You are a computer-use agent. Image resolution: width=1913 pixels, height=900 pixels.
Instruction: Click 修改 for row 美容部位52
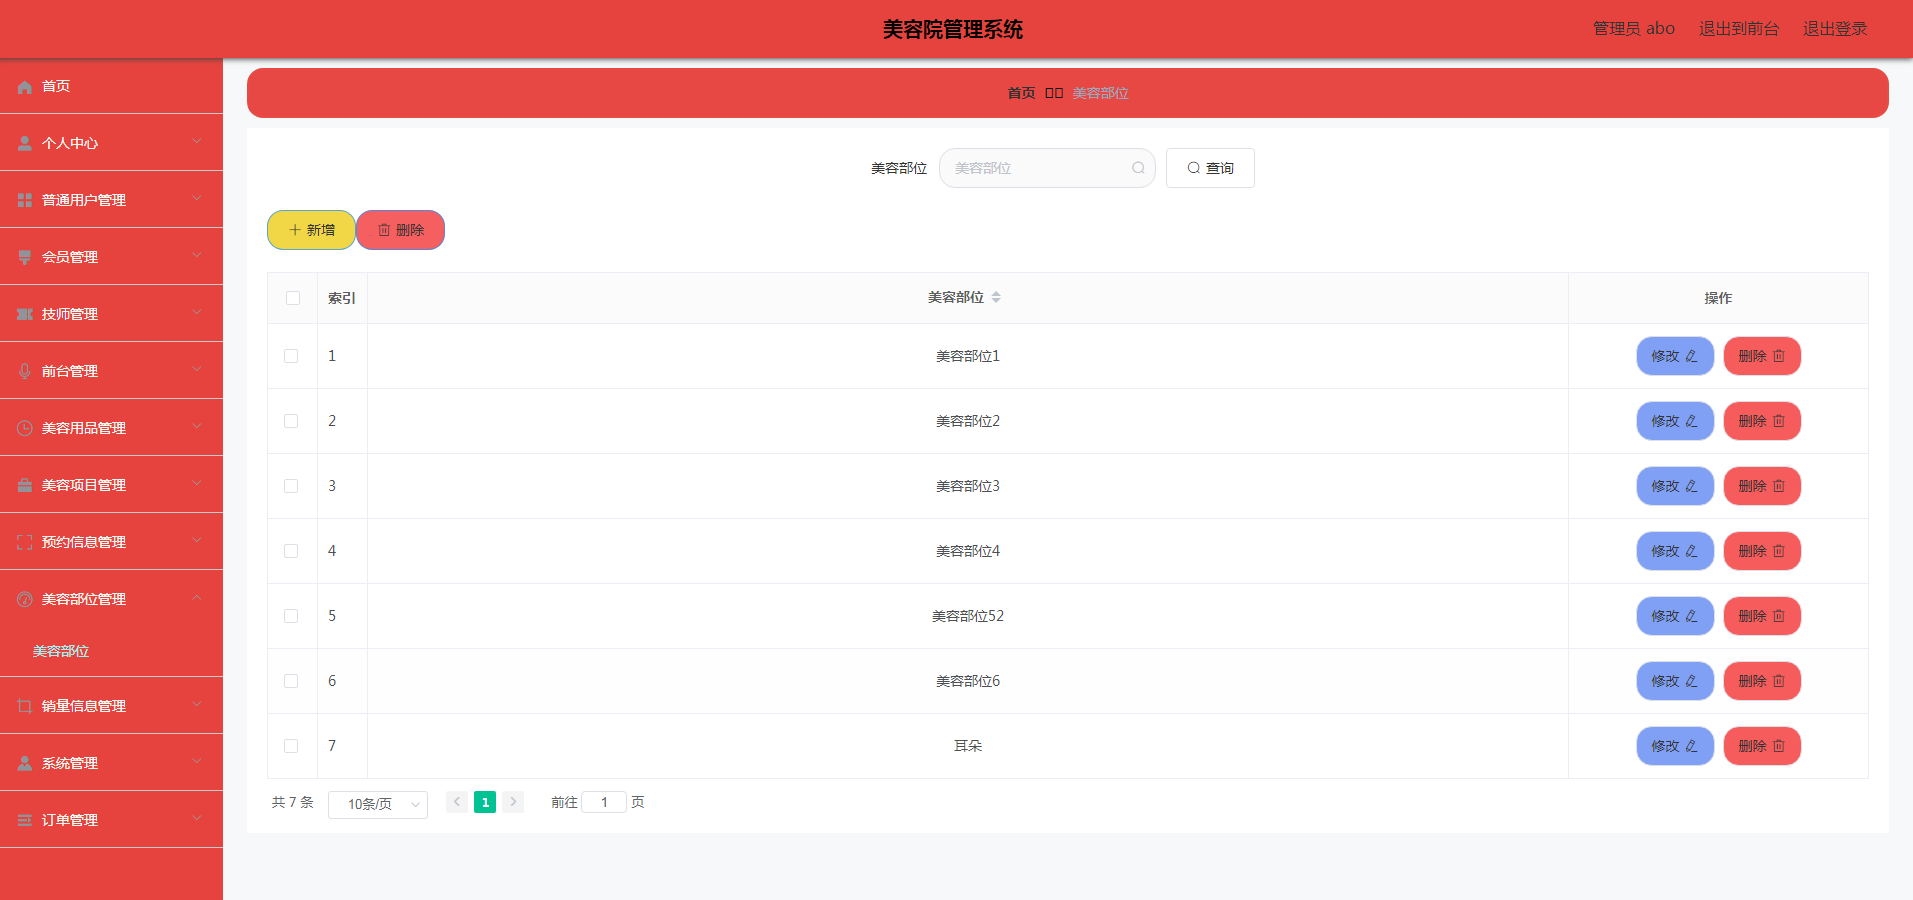pos(1675,616)
